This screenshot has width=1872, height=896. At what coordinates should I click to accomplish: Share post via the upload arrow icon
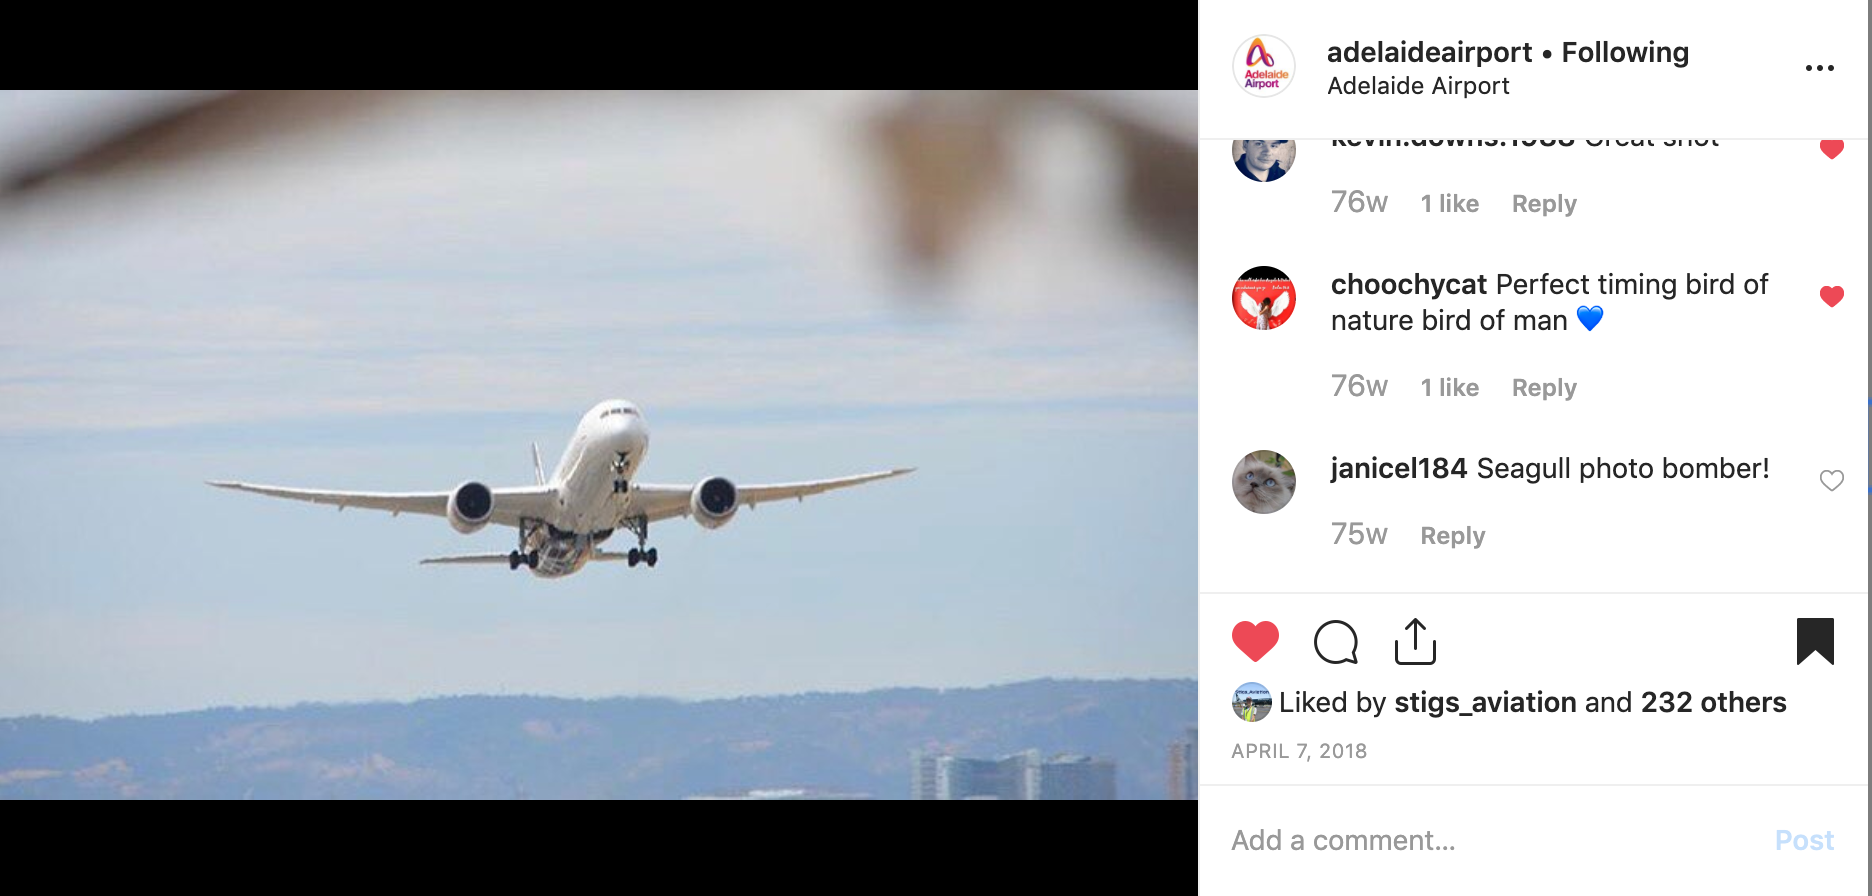[x=1415, y=641]
